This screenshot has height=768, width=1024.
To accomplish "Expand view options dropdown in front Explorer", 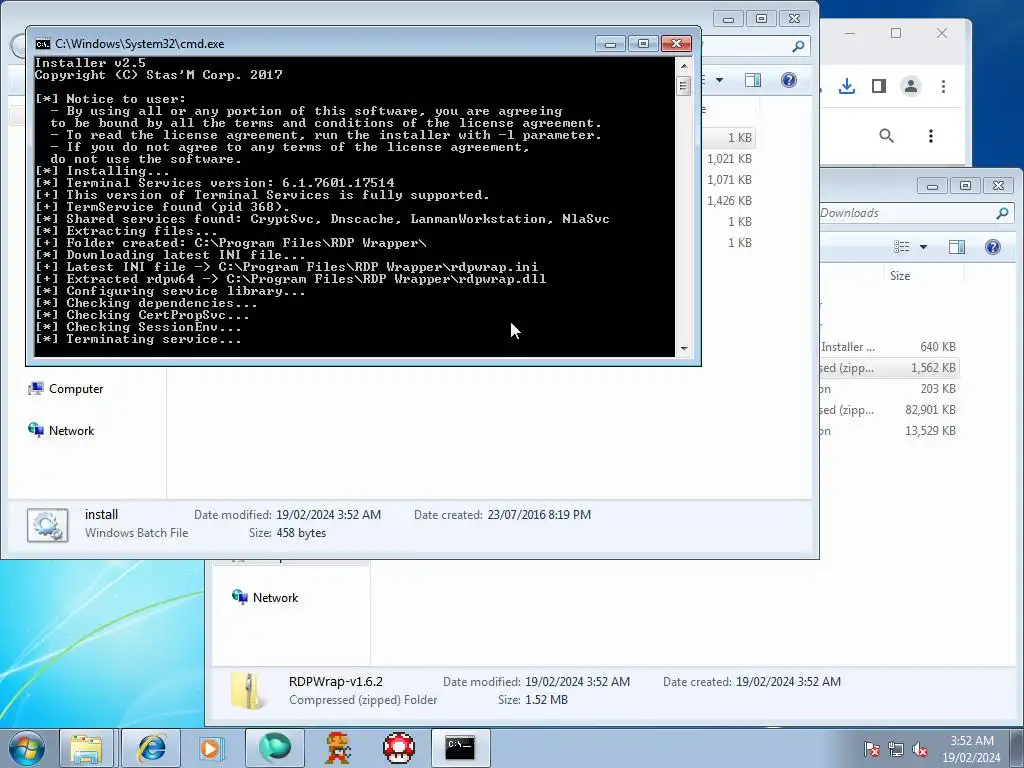I will pos(719,80).
